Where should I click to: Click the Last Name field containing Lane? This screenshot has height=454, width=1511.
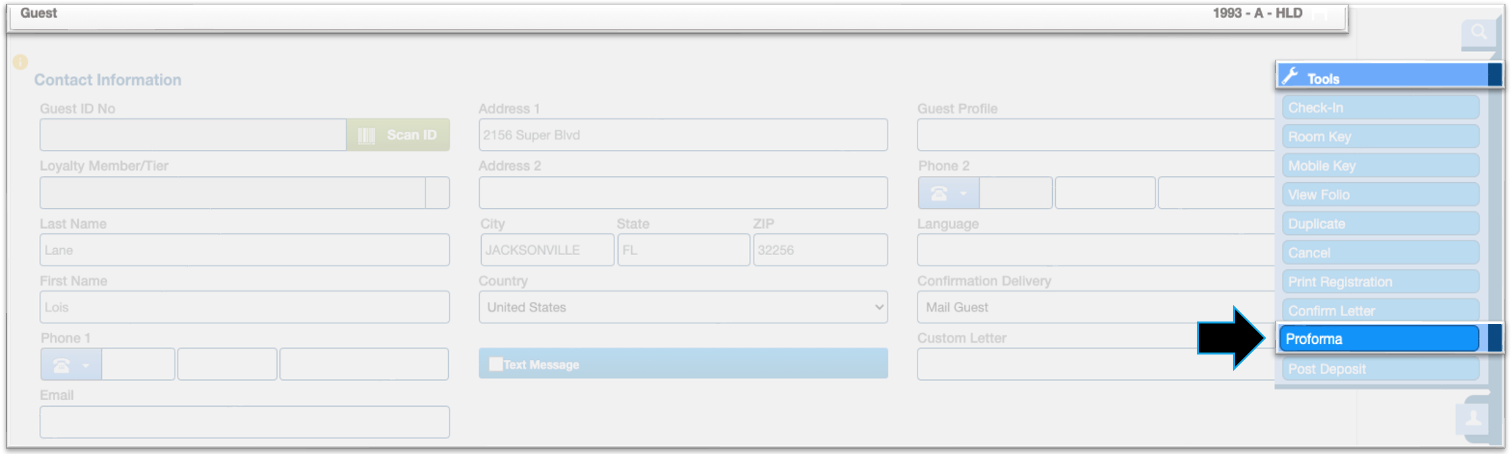point(244,251)
